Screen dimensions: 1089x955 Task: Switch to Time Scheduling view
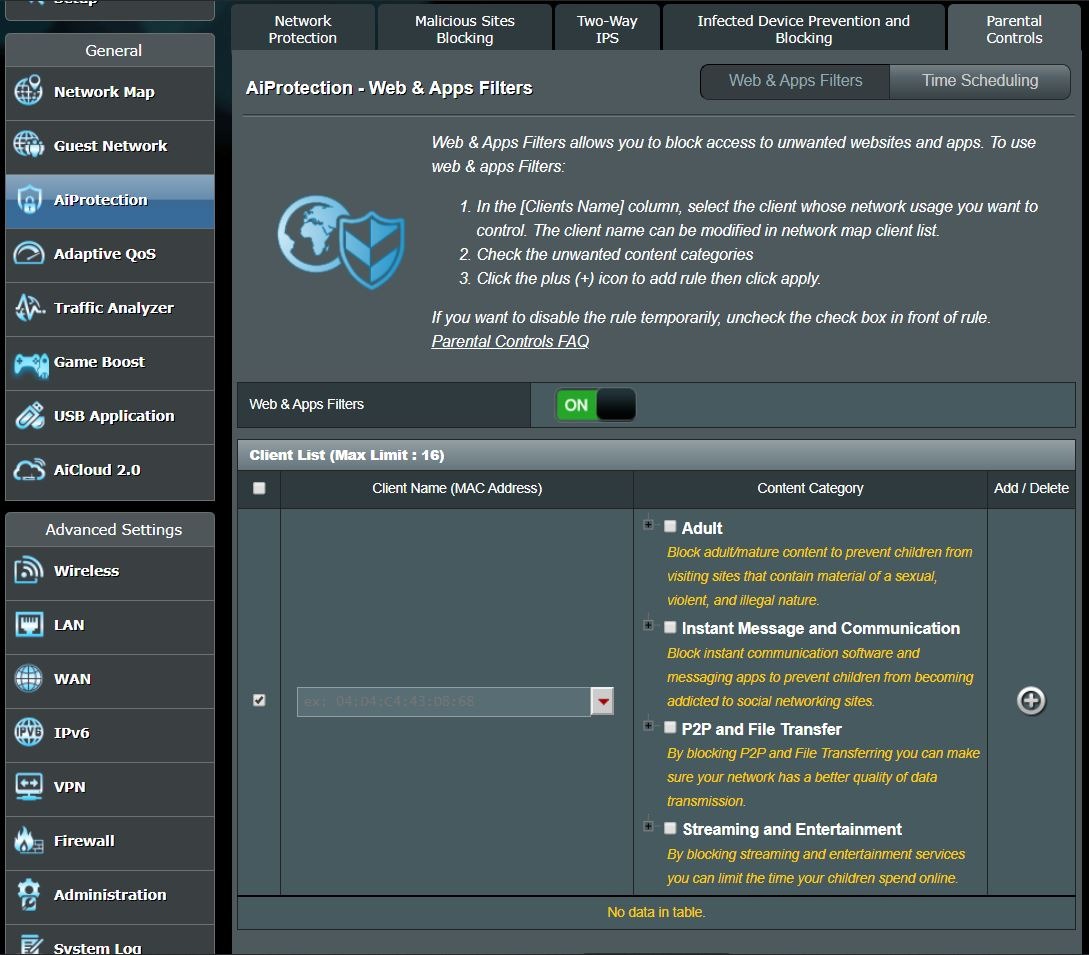pos(979,81)
